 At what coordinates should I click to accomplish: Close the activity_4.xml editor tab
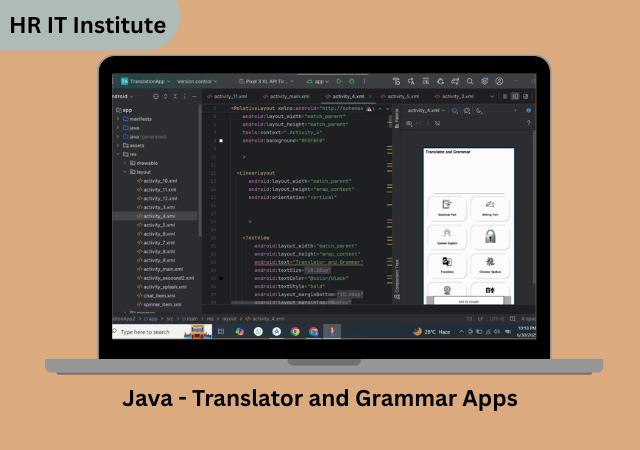370,96
